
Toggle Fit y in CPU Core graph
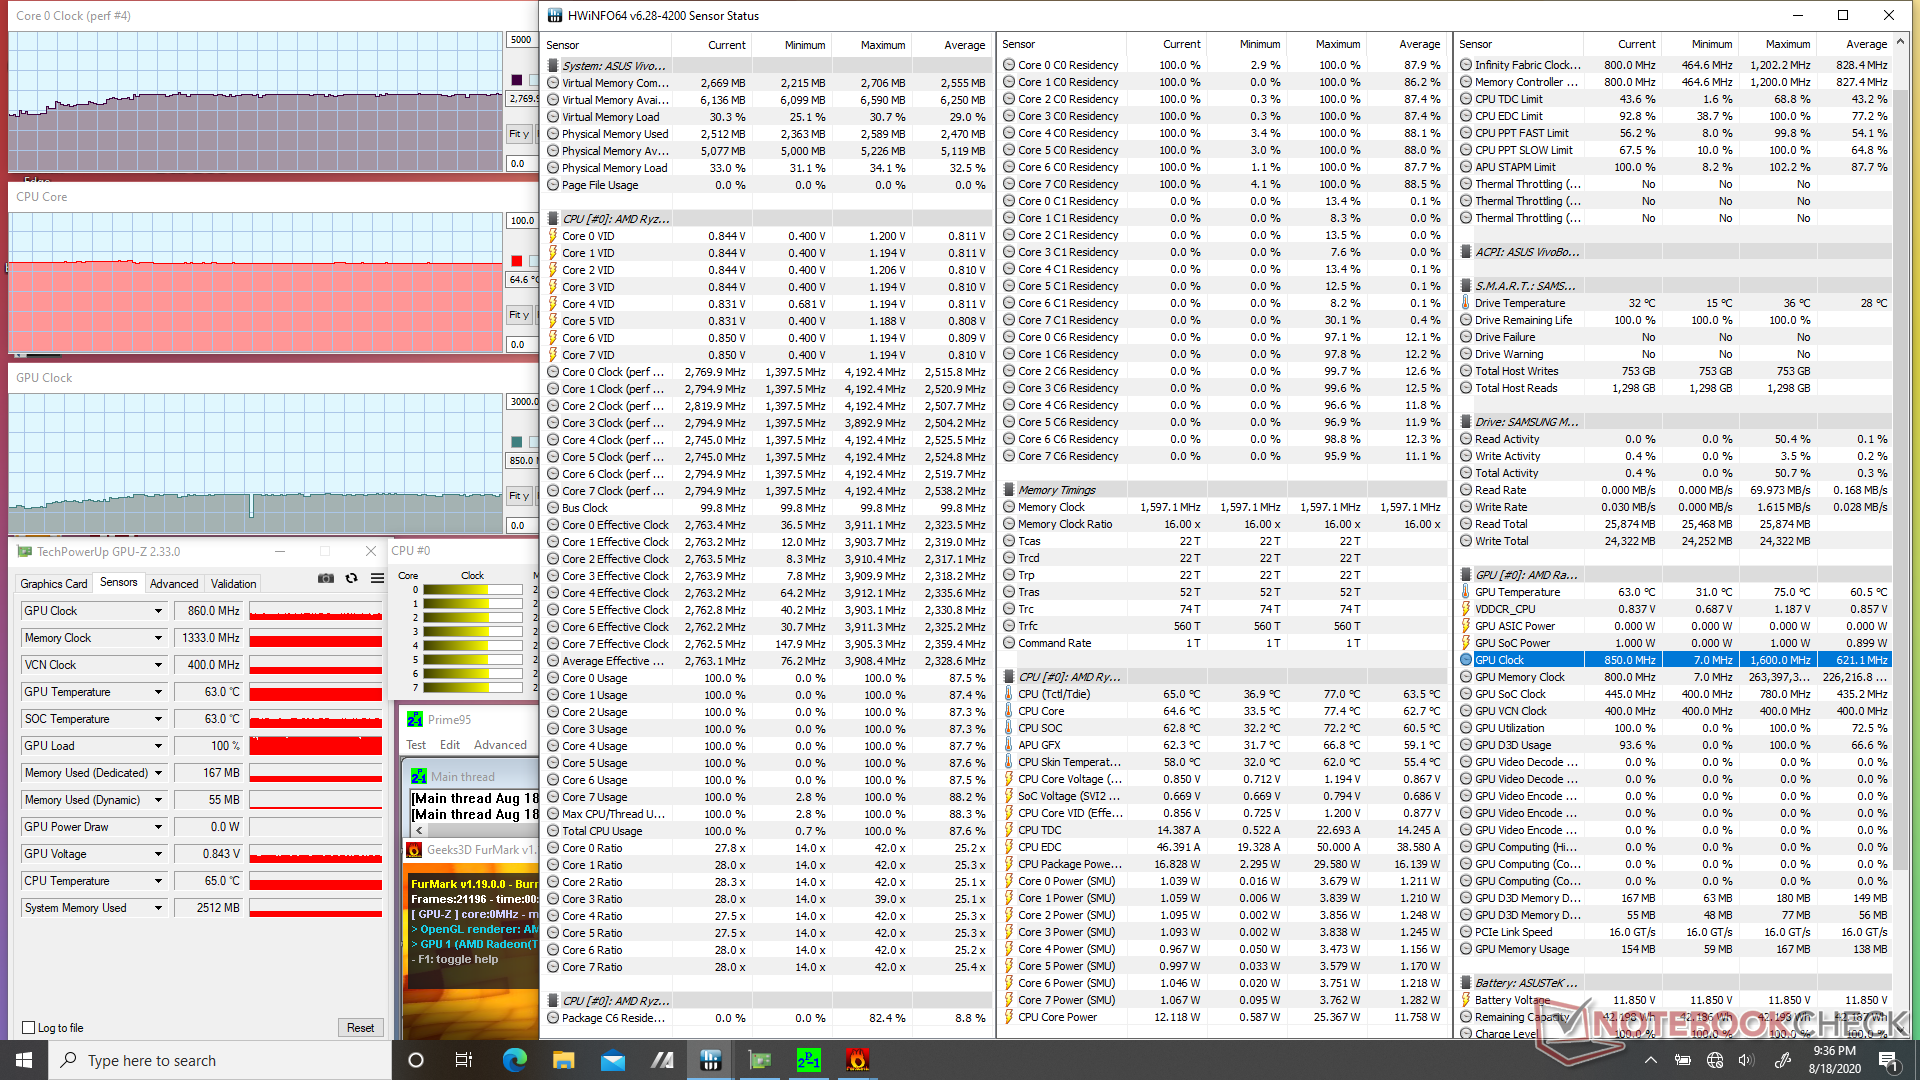coord(519,315)
